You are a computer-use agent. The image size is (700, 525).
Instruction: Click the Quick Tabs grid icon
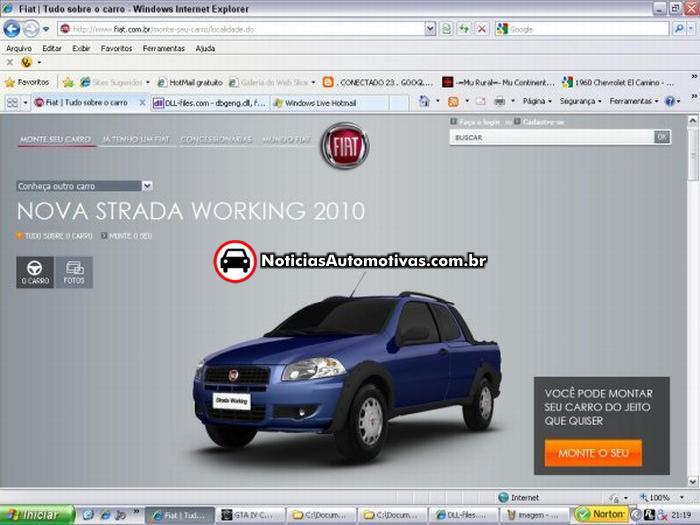(12, 103)
